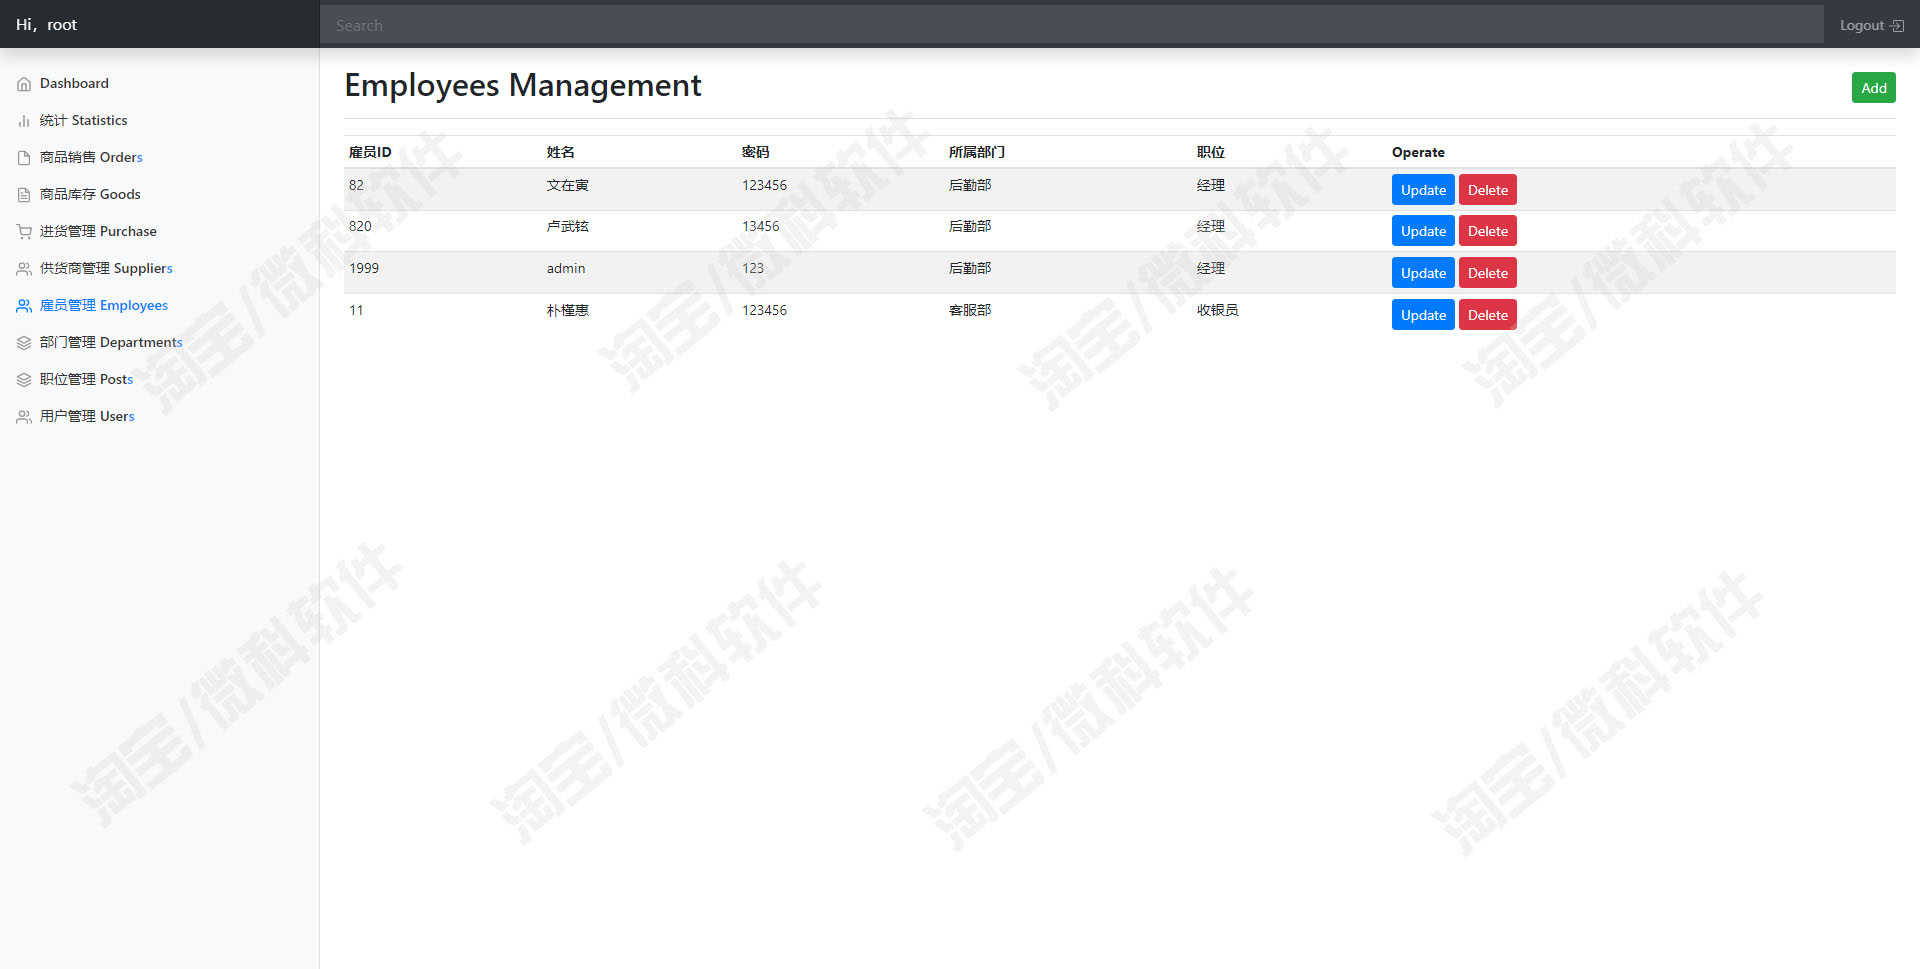Update employee 卢武铉 row
This screenshot has height=969, width=1920.
[x=1423, y=231]
